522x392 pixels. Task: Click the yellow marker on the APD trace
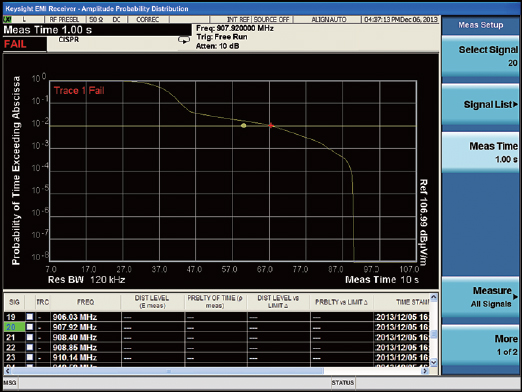pyautogui.click(x=244, y=125)
